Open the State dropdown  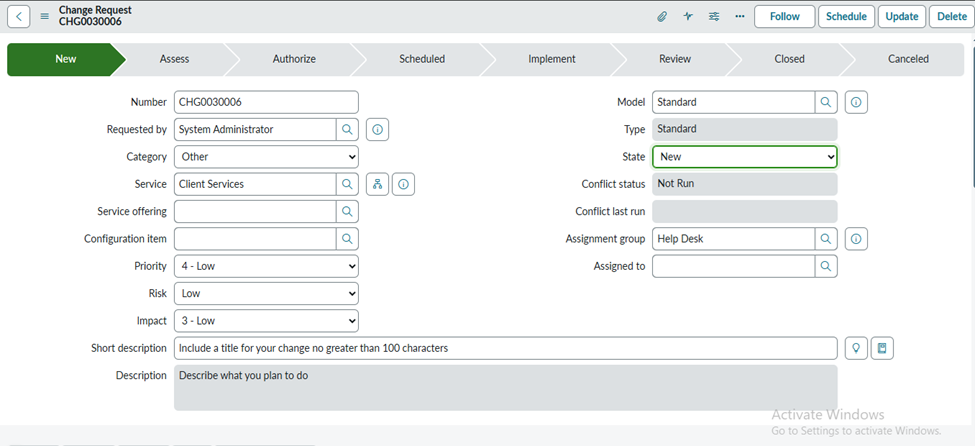(x=745, y=157)
